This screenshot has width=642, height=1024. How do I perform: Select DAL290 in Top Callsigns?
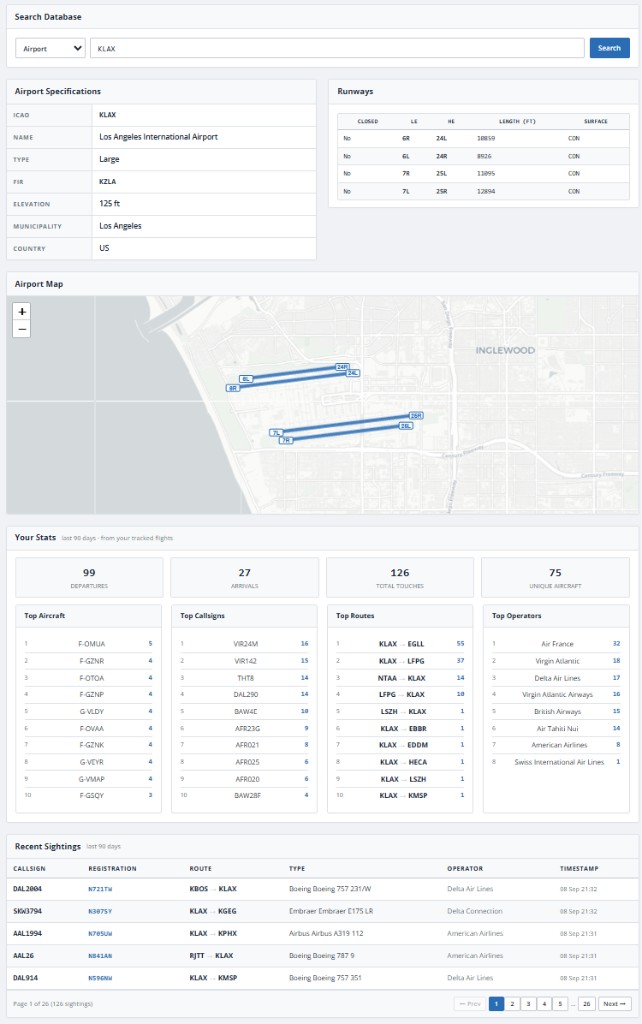[244, 694]
